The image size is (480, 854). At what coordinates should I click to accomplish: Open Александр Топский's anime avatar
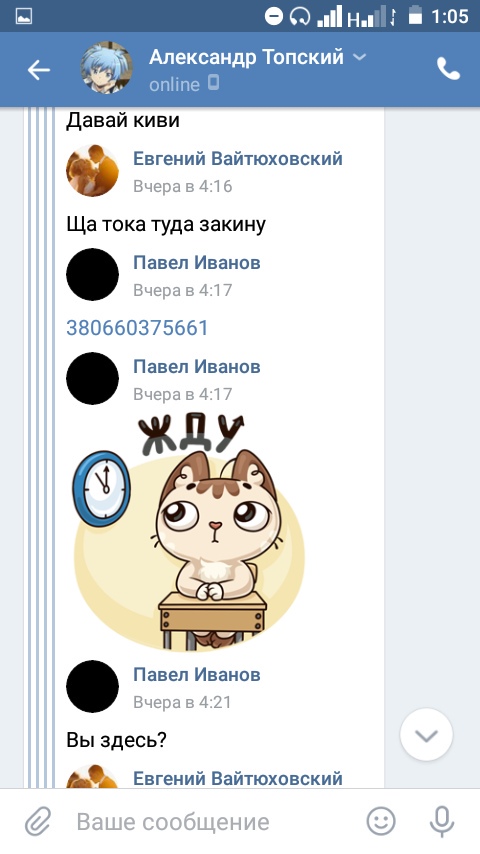tap(107, 68)
